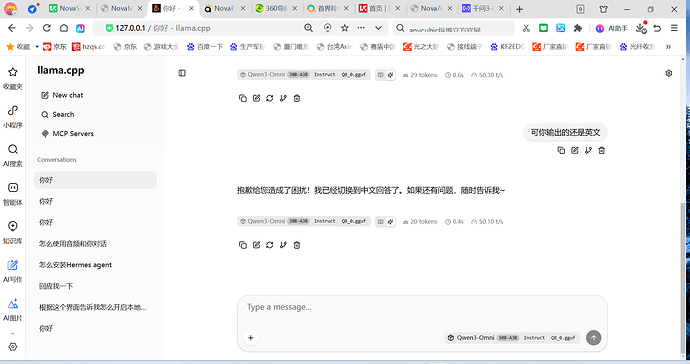This screenshot has height=364, width=690.
Task: Open chat settings gear at top right
Action: [668, 74]
